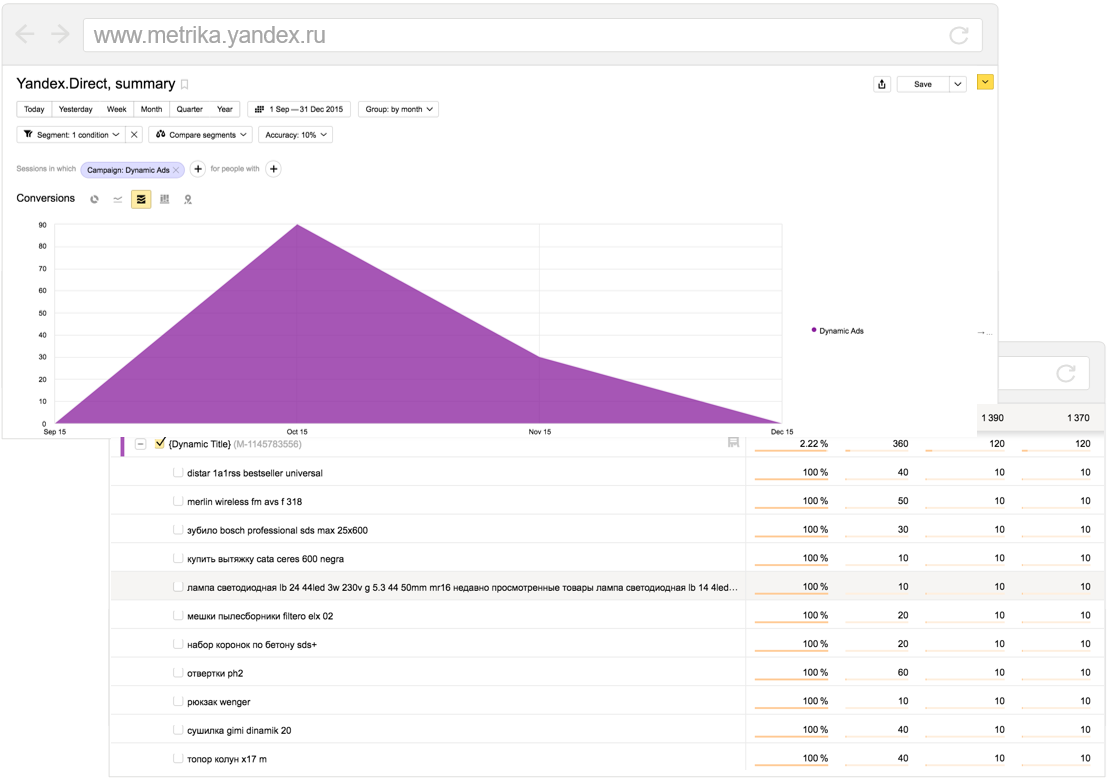Check the топор колун x17 m checkbox
The image size is (1109, 779).
point(178,758)
